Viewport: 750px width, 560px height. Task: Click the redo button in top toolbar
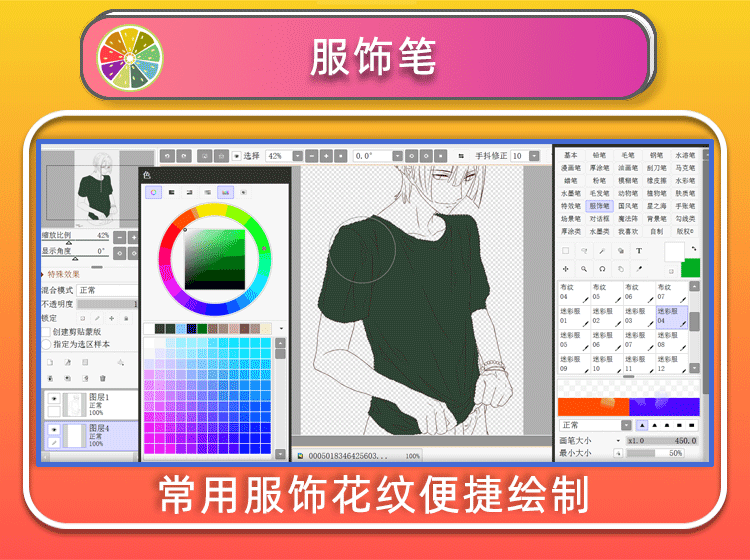[184, 156]
